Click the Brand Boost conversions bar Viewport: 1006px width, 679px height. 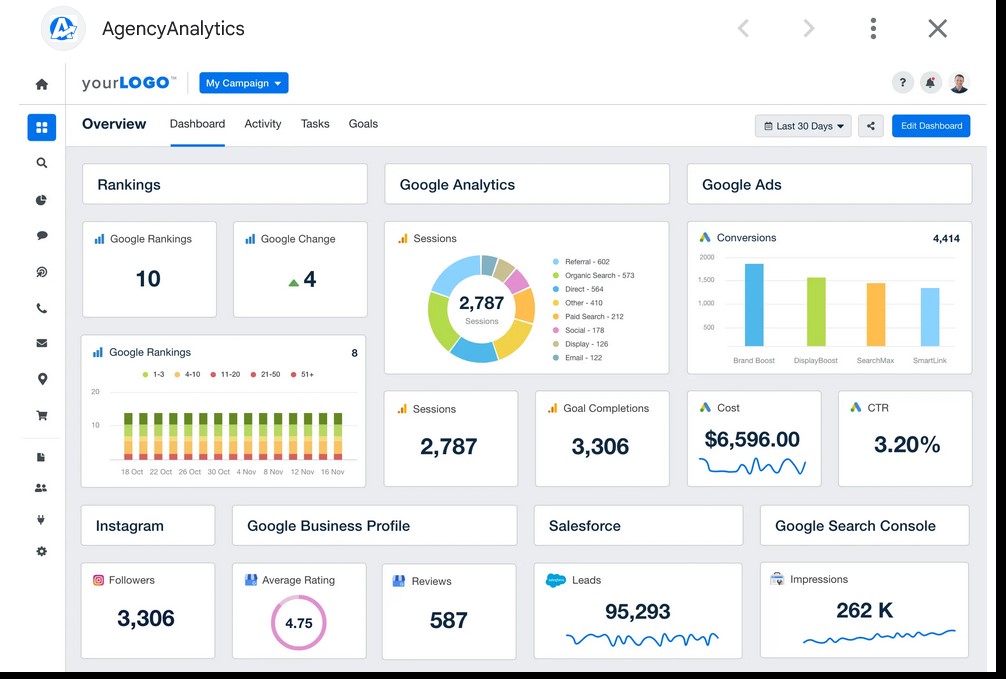[x=754, y=305]
